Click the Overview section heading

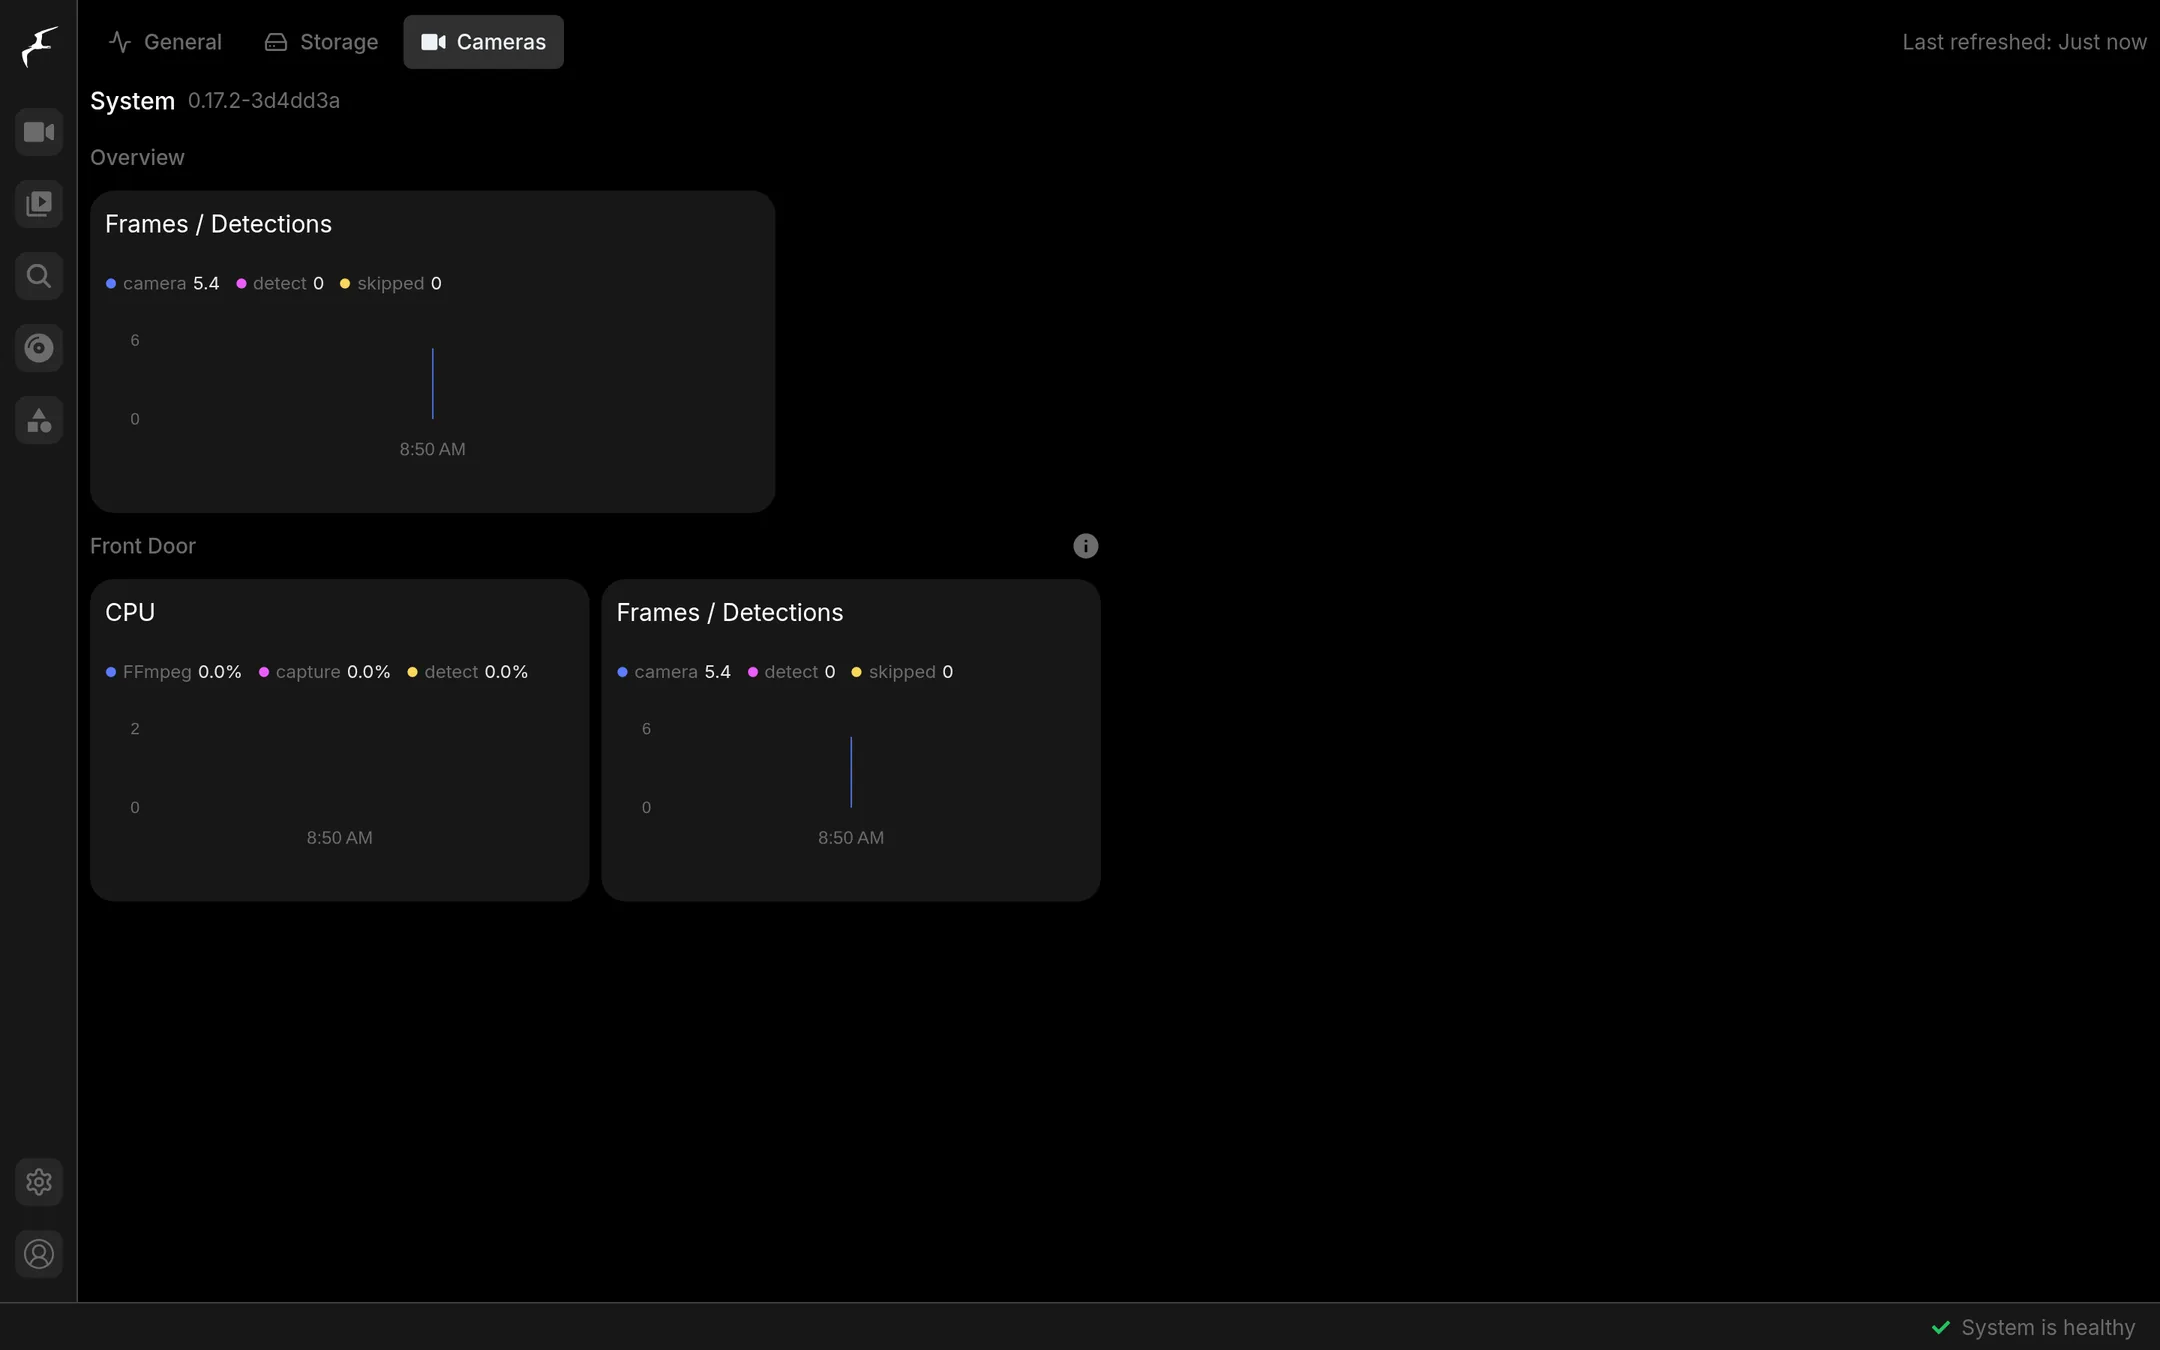click(x=137, y=157)
